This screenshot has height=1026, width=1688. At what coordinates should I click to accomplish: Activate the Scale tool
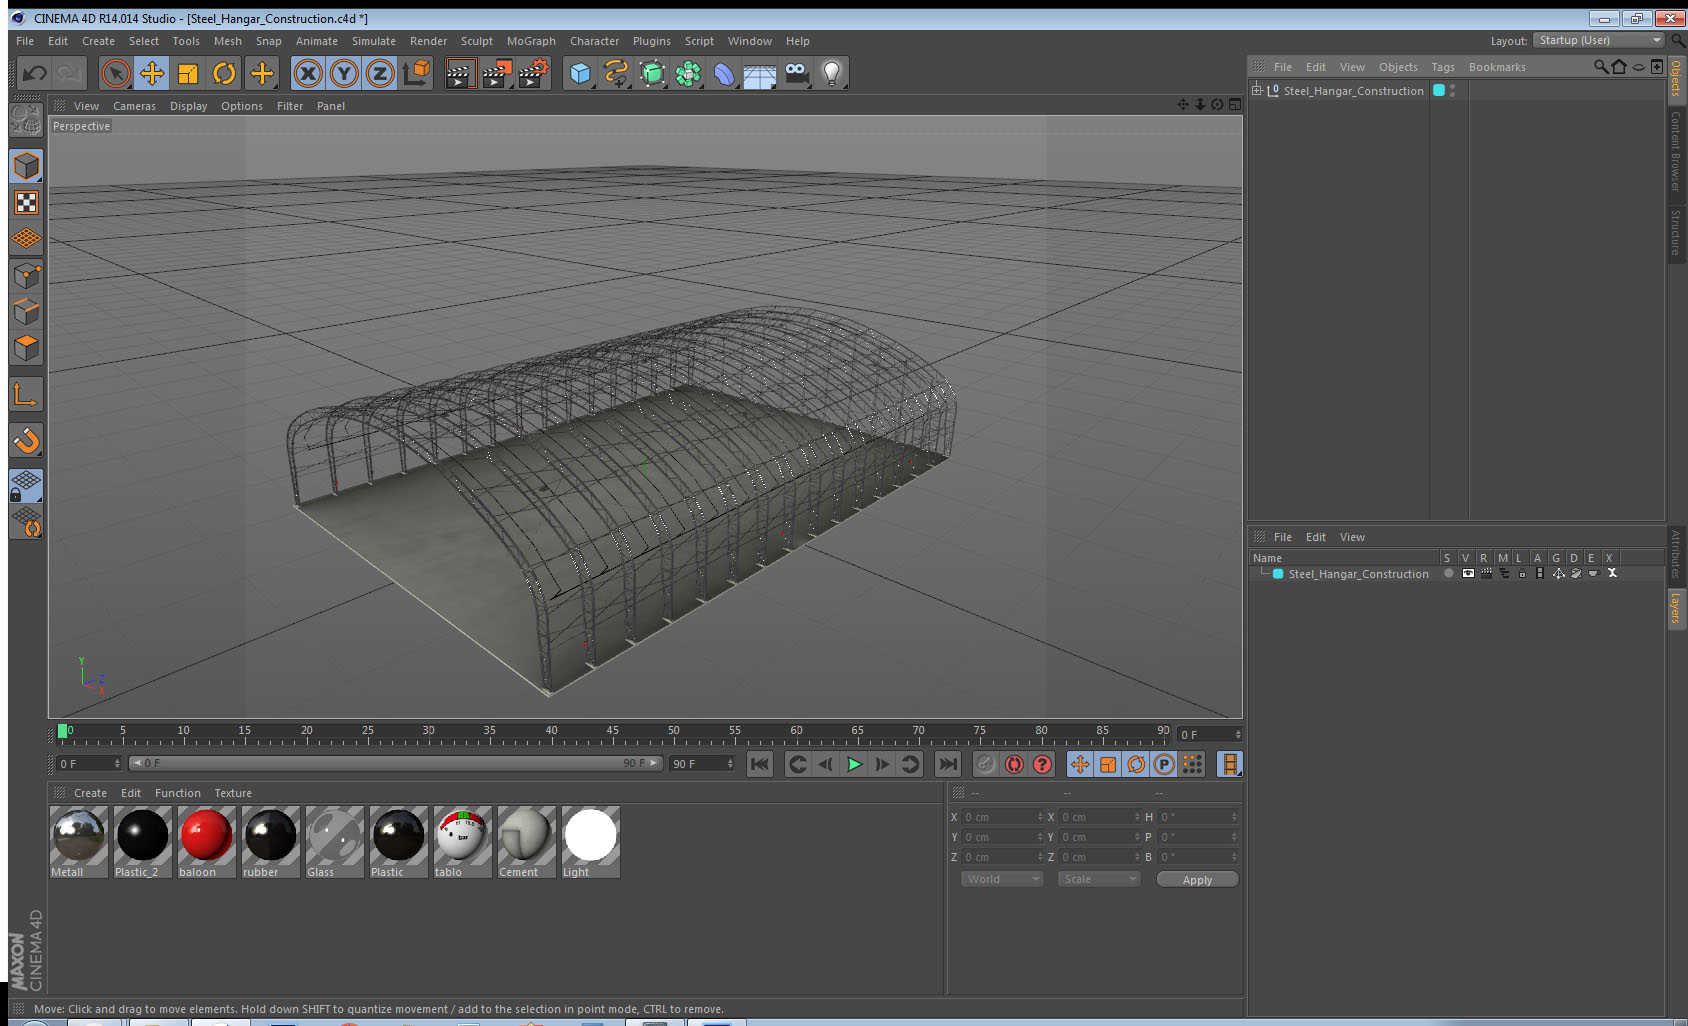tap(188, 73)
